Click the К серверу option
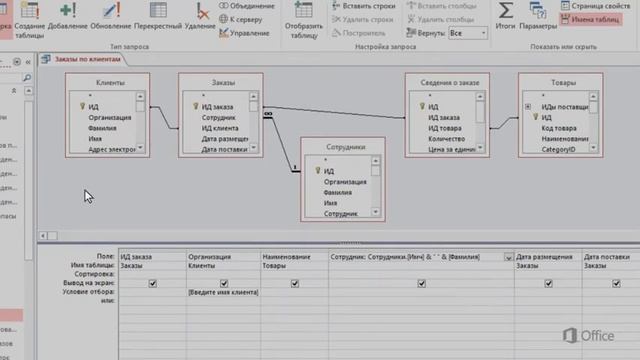This screenshot has width=640, height=360. (241, 19)
